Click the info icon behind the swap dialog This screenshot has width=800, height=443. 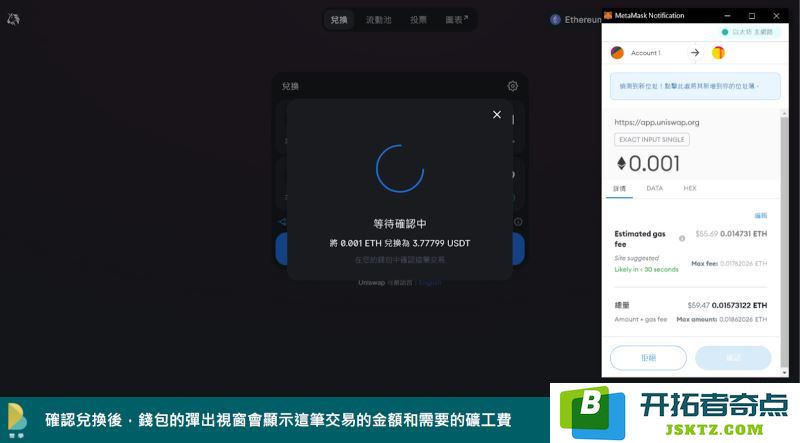point(518,222)
